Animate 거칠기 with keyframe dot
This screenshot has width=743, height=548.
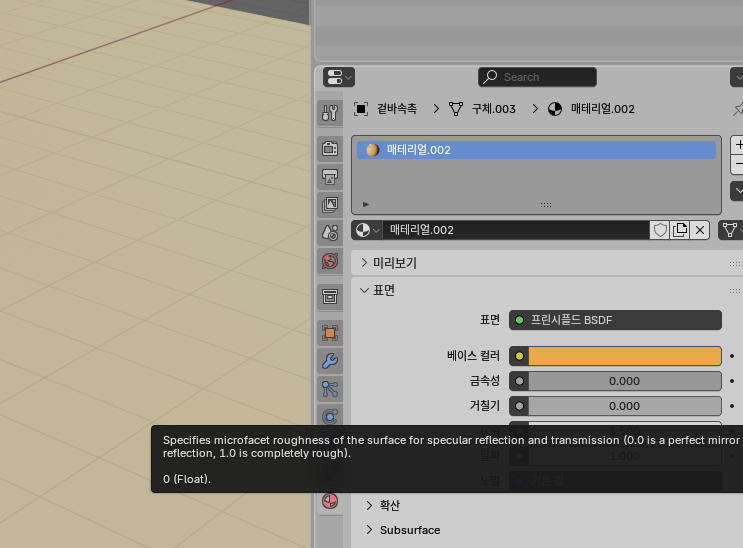tap(732, 406)
